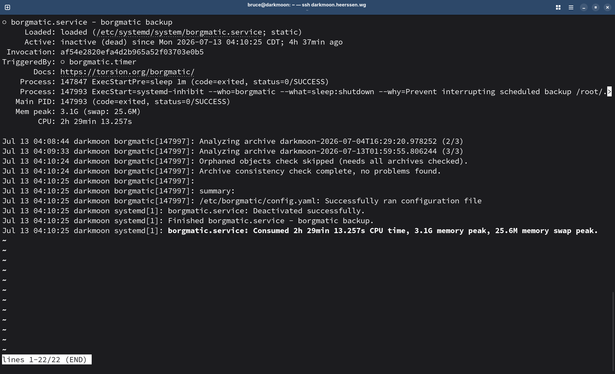
Task: Click the 'Mem peak:' label
Action: pyautogui.click(x=35, y=111)
